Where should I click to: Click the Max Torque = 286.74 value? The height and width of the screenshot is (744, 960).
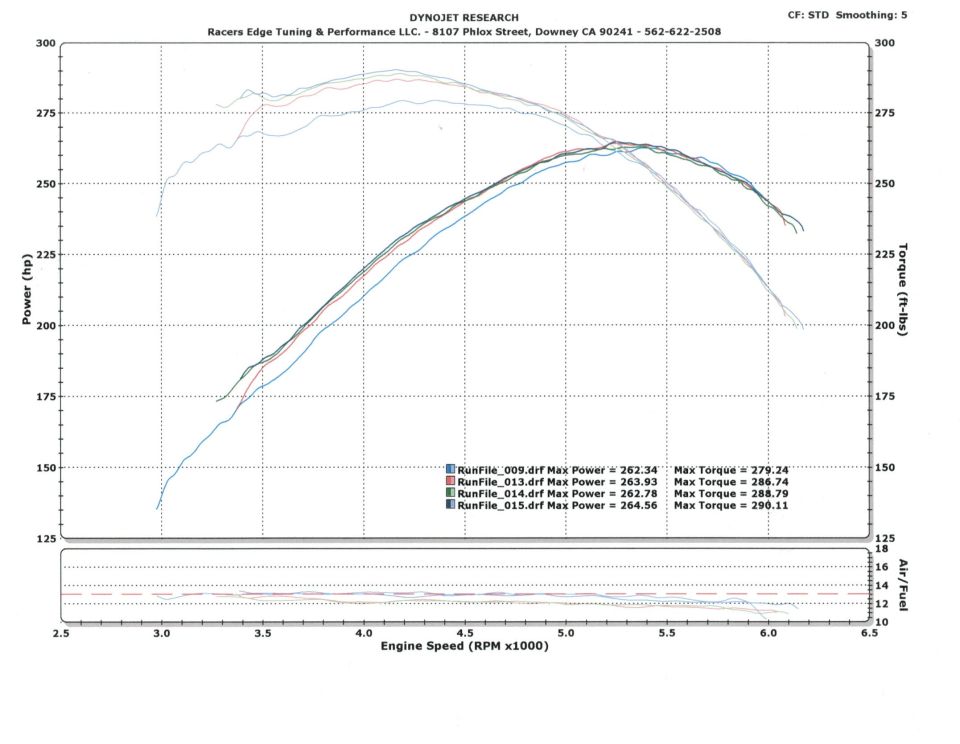[731, 482]
